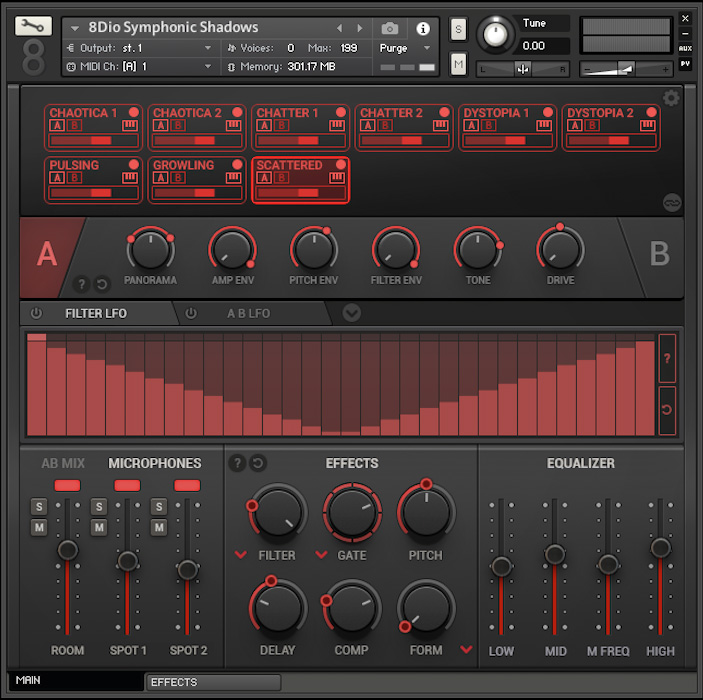
Task: Toggle the PV button in header
Action: click(x=685, y=64)
